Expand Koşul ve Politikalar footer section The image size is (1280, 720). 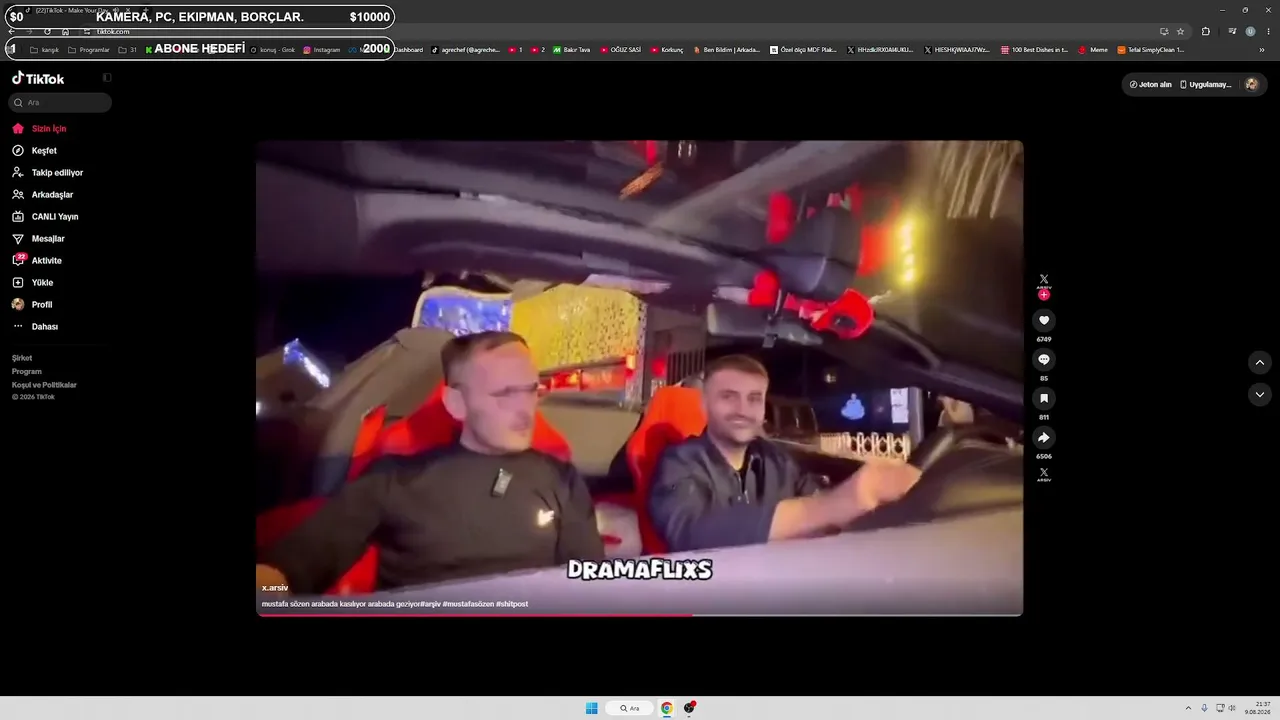click(44, 385)
